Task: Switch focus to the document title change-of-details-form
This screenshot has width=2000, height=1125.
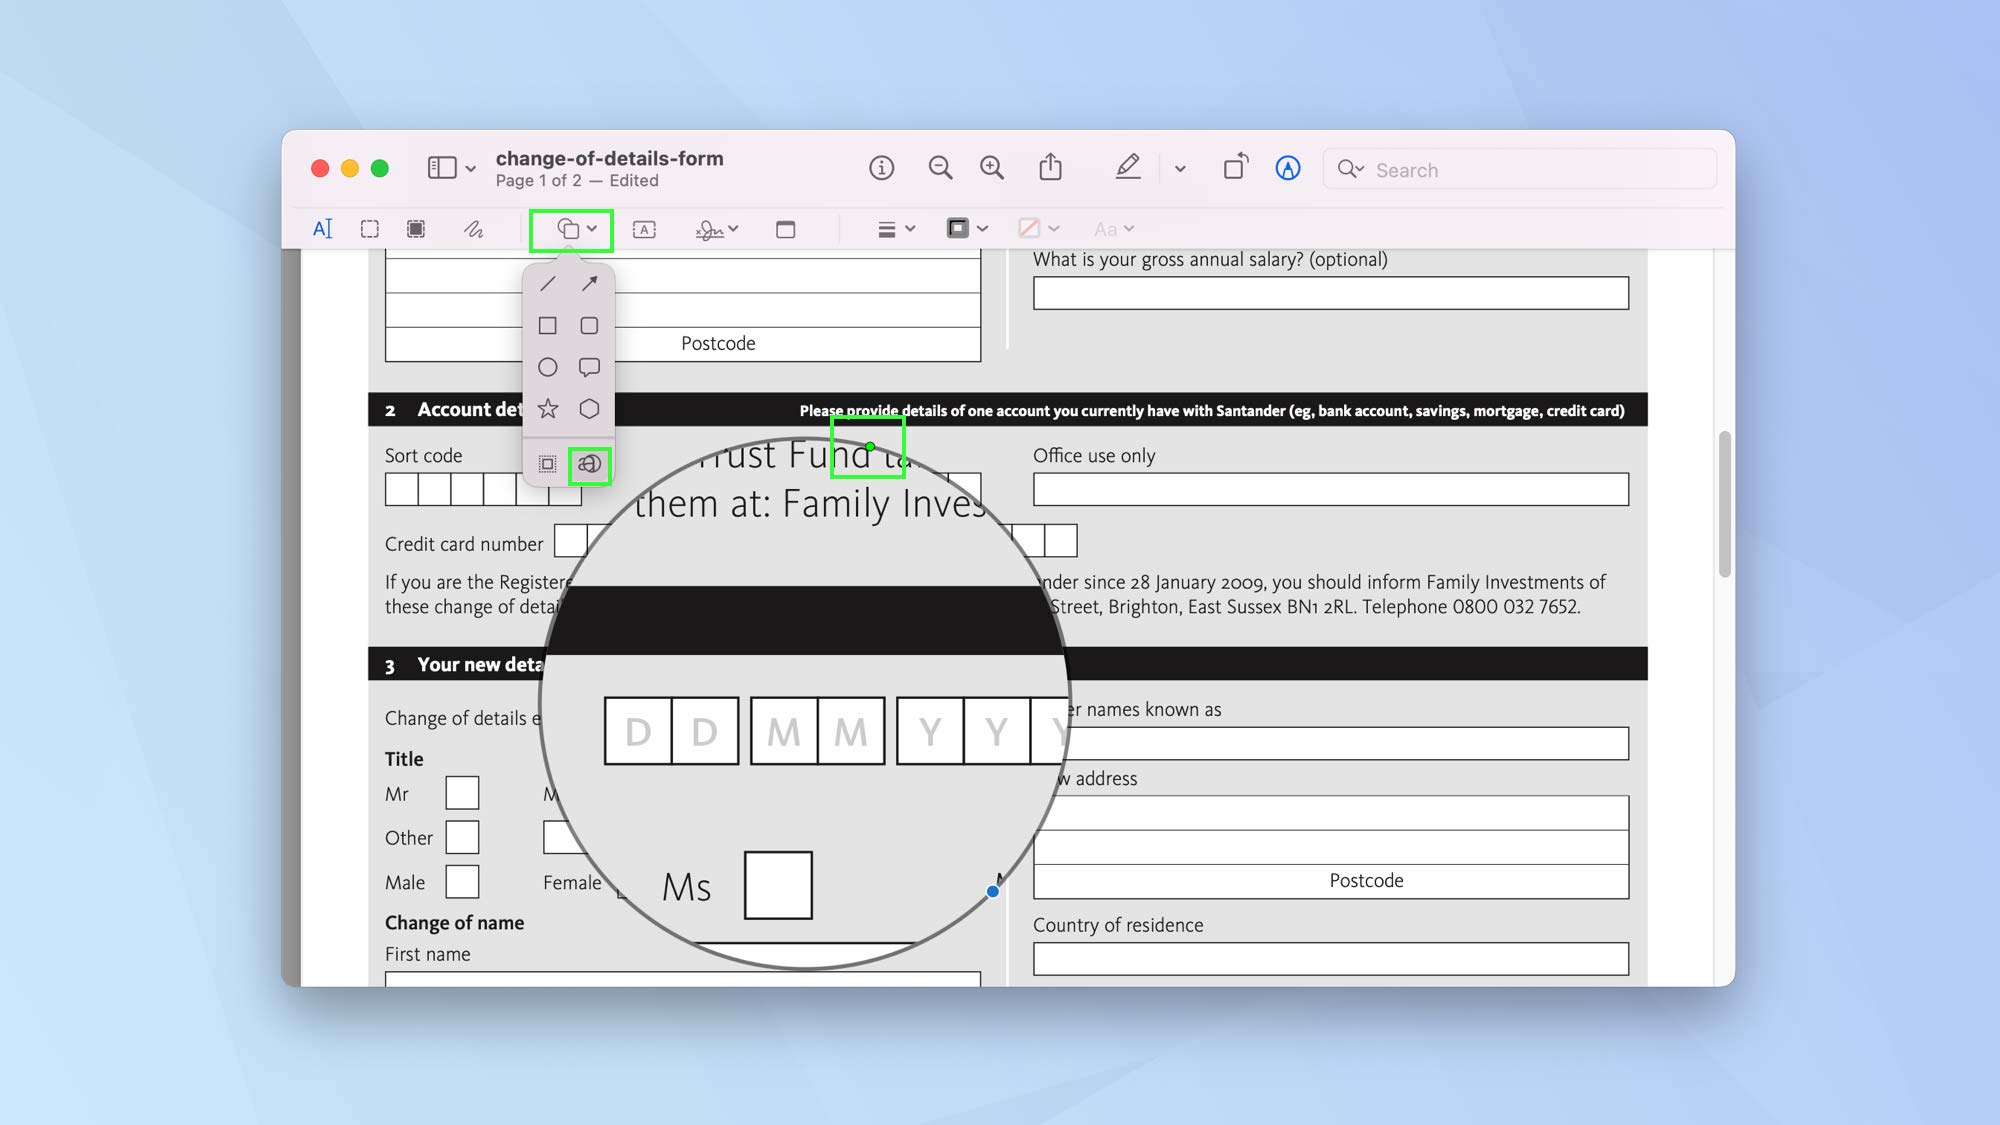Action: pos(610,158)
